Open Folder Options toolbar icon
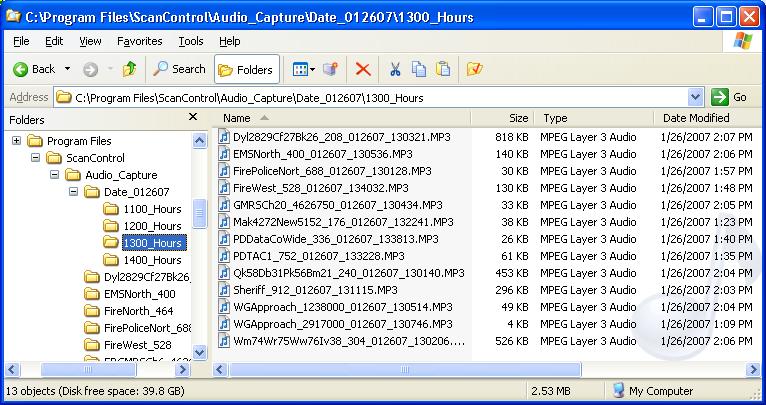This screenshot has width=766, height=405. tap(474, 69)
